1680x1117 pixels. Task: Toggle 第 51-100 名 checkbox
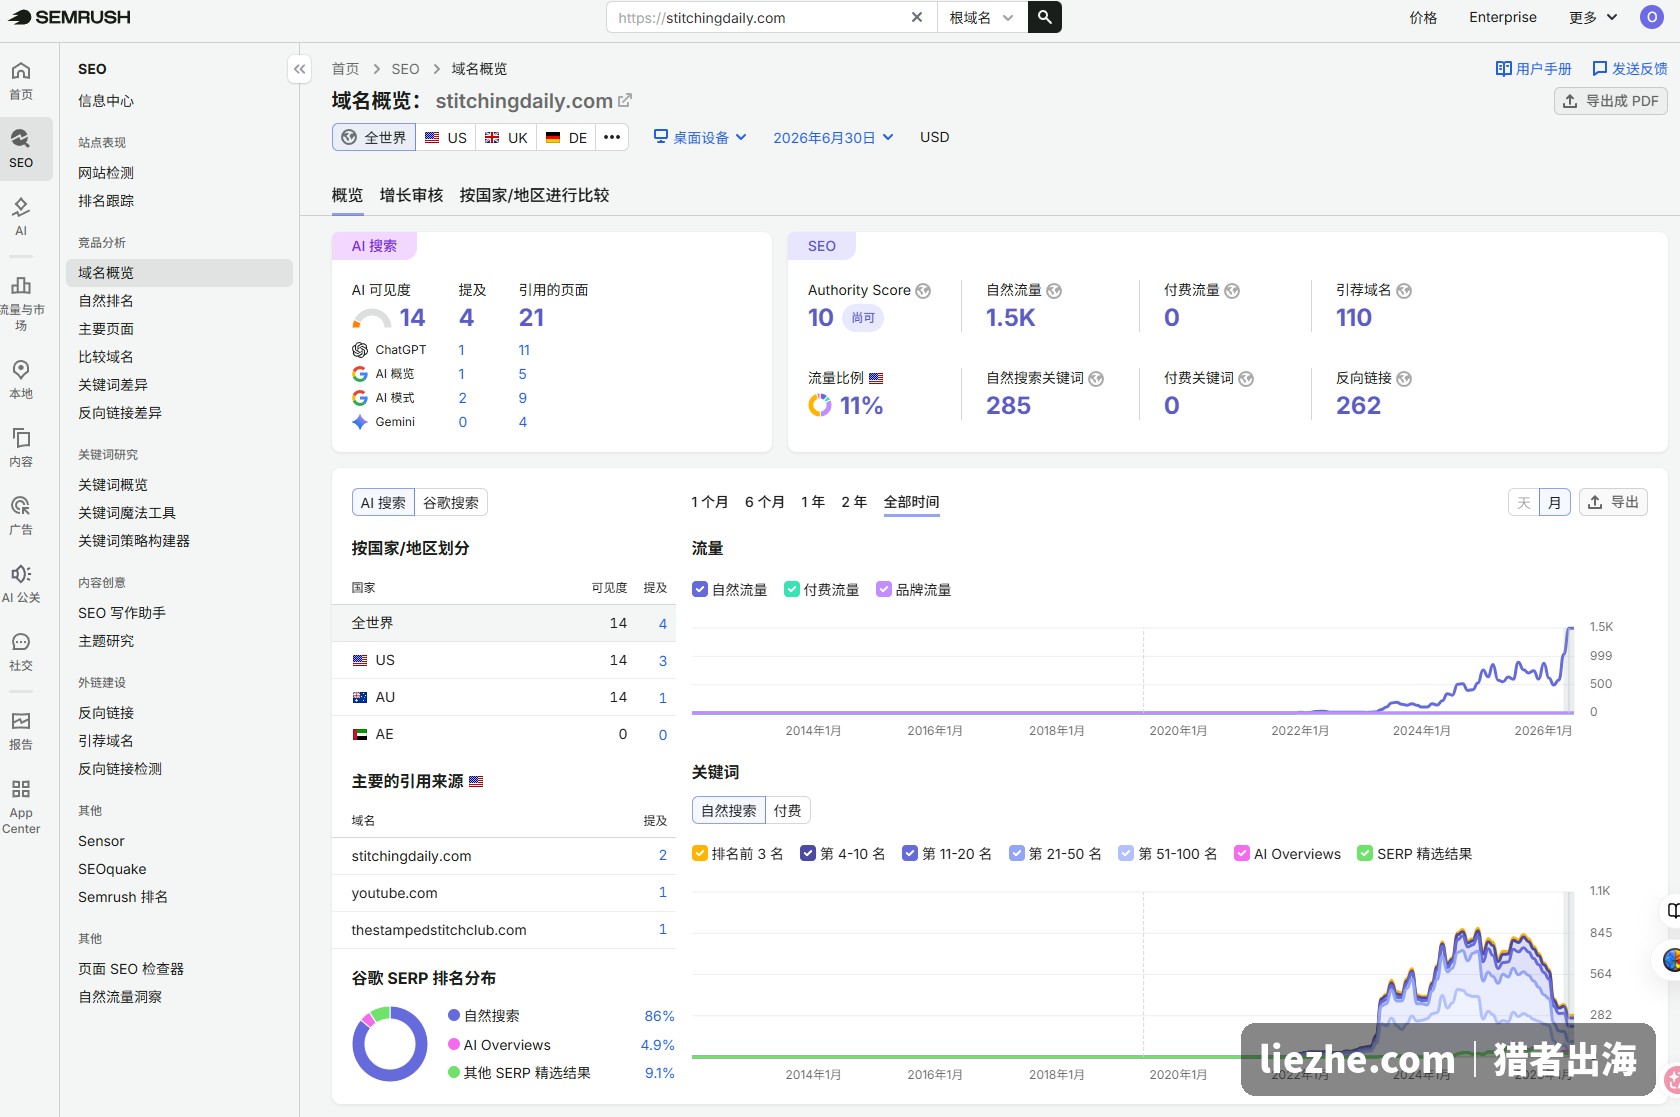click(x=1126, y=854)
